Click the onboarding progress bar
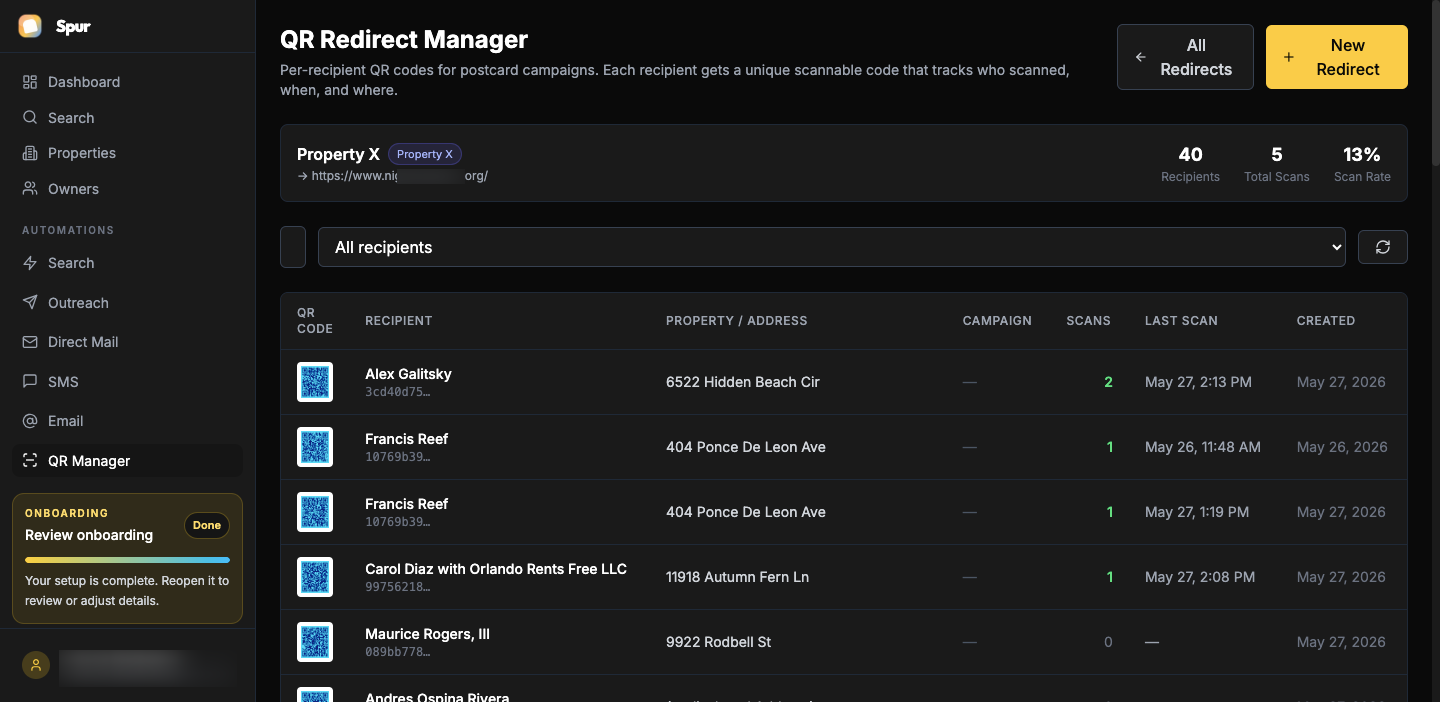The height and width of the screenshot is (702, 1440). pyautogui.click(x=127, y=560)
